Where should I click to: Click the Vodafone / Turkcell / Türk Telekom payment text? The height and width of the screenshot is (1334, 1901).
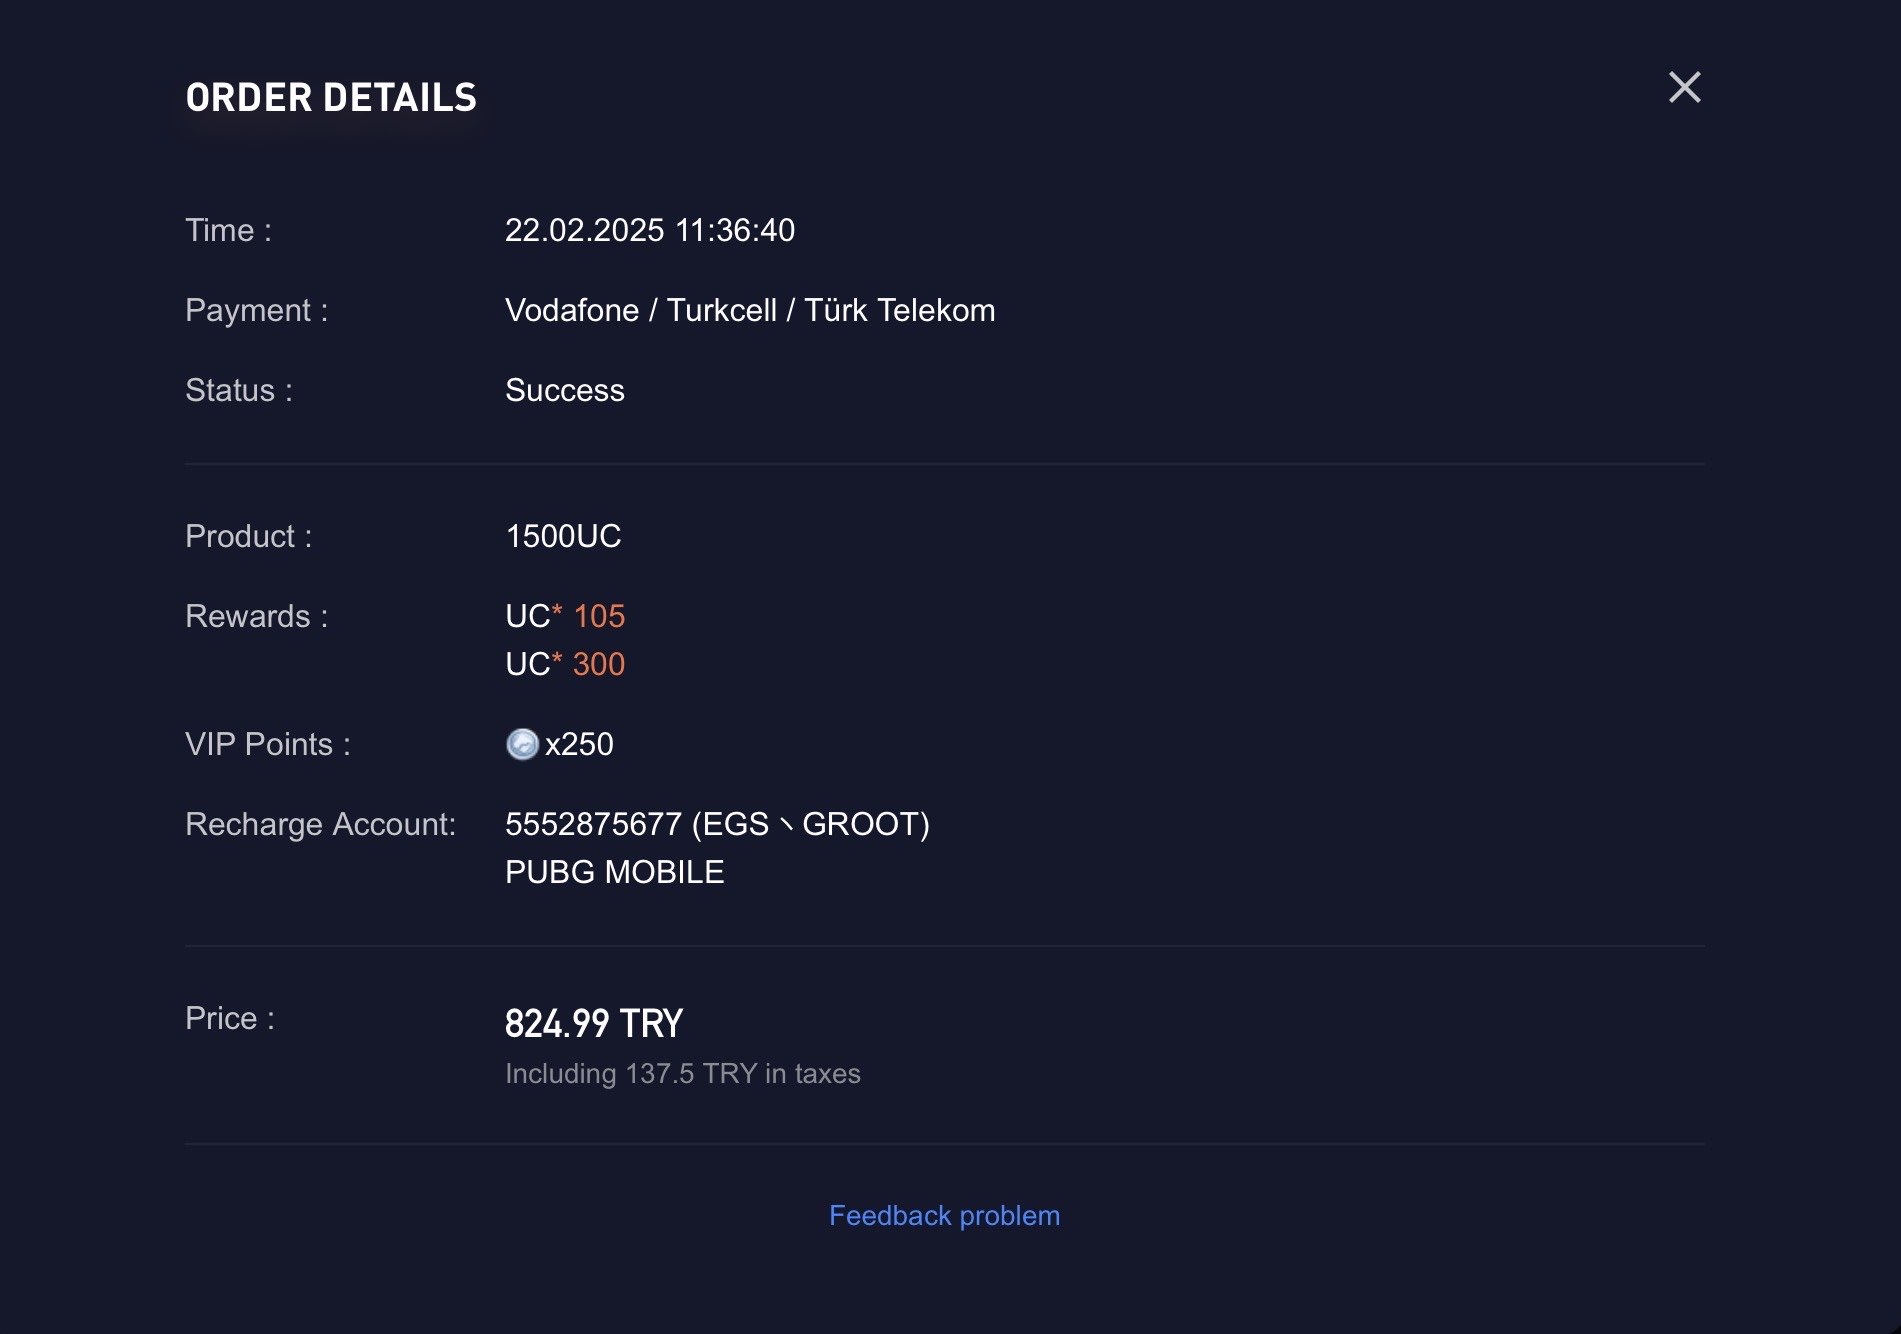[x=750, y=310]
